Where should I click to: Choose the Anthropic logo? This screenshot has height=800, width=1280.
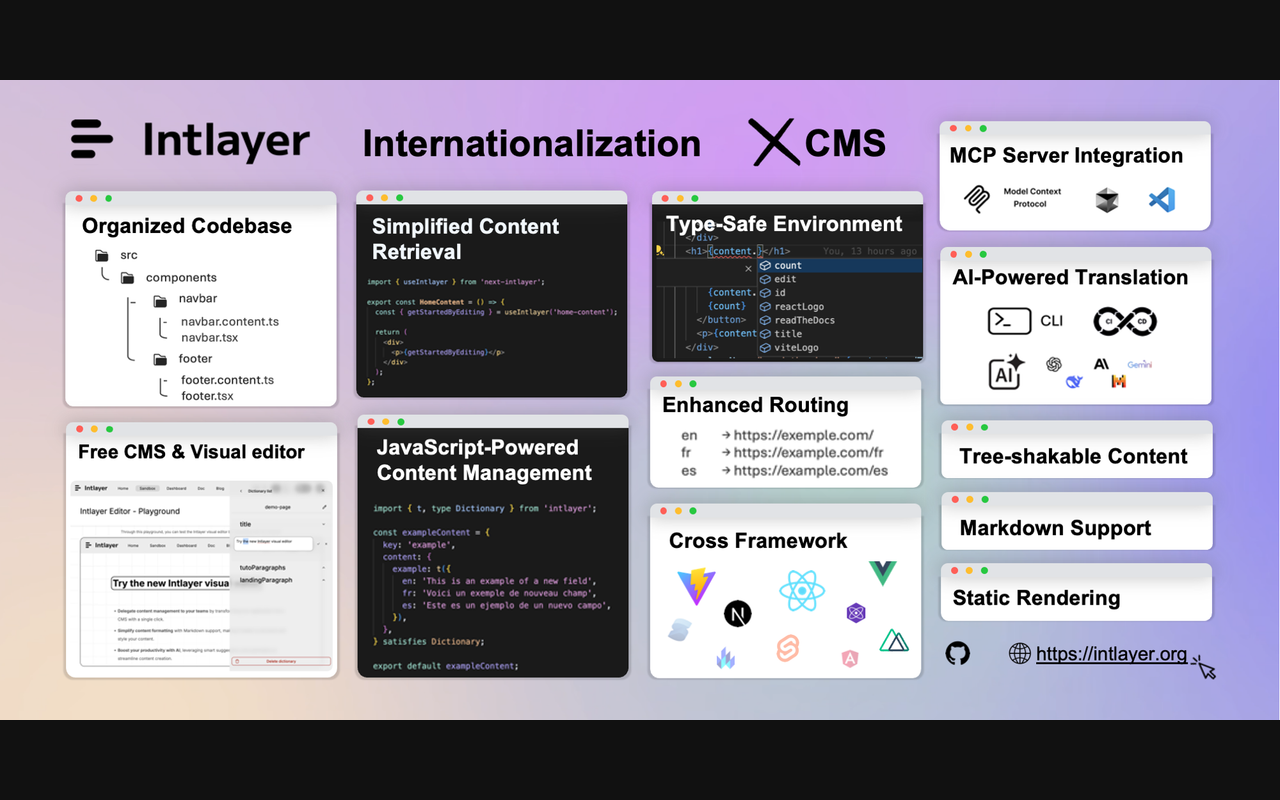1101,364
